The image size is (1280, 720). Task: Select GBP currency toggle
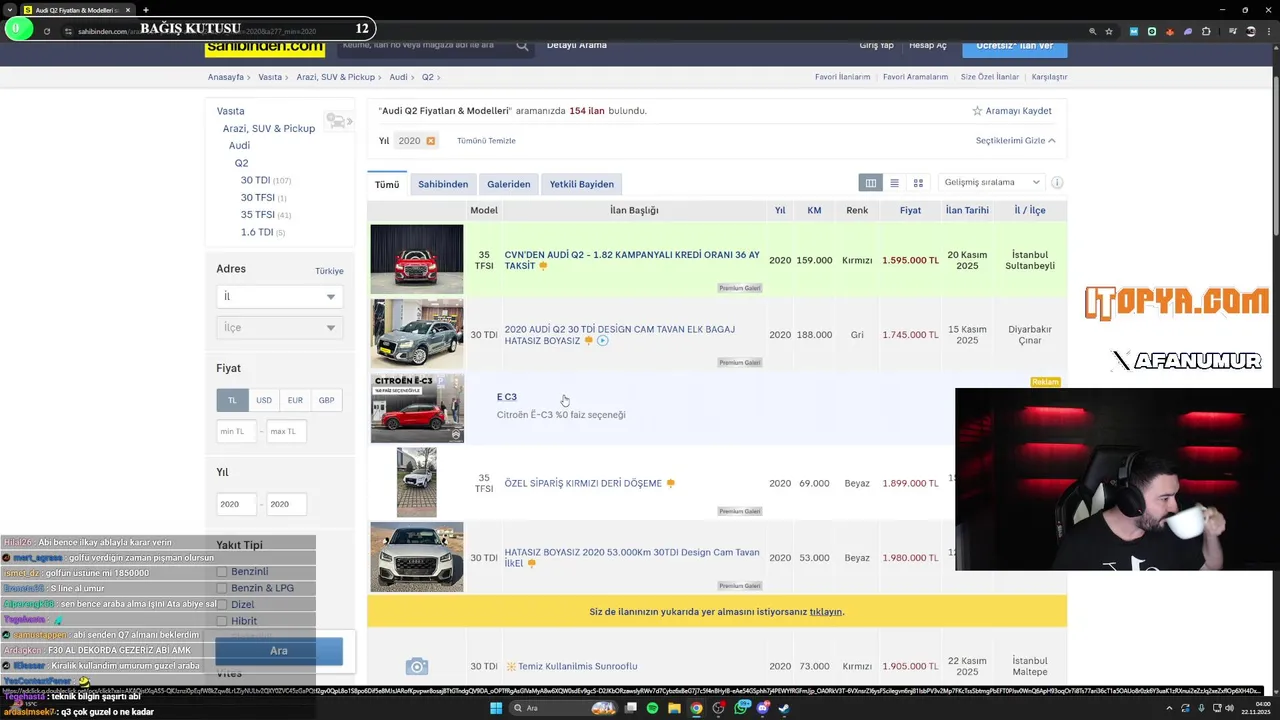pos(326,400)
